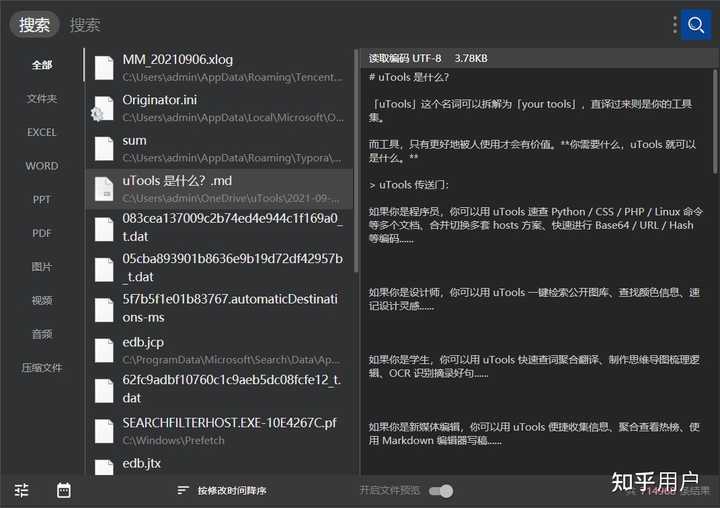
Task: Select 05cba893901b8636e9b19d72df42957b_t.dat file name
Action: point(232,267)
